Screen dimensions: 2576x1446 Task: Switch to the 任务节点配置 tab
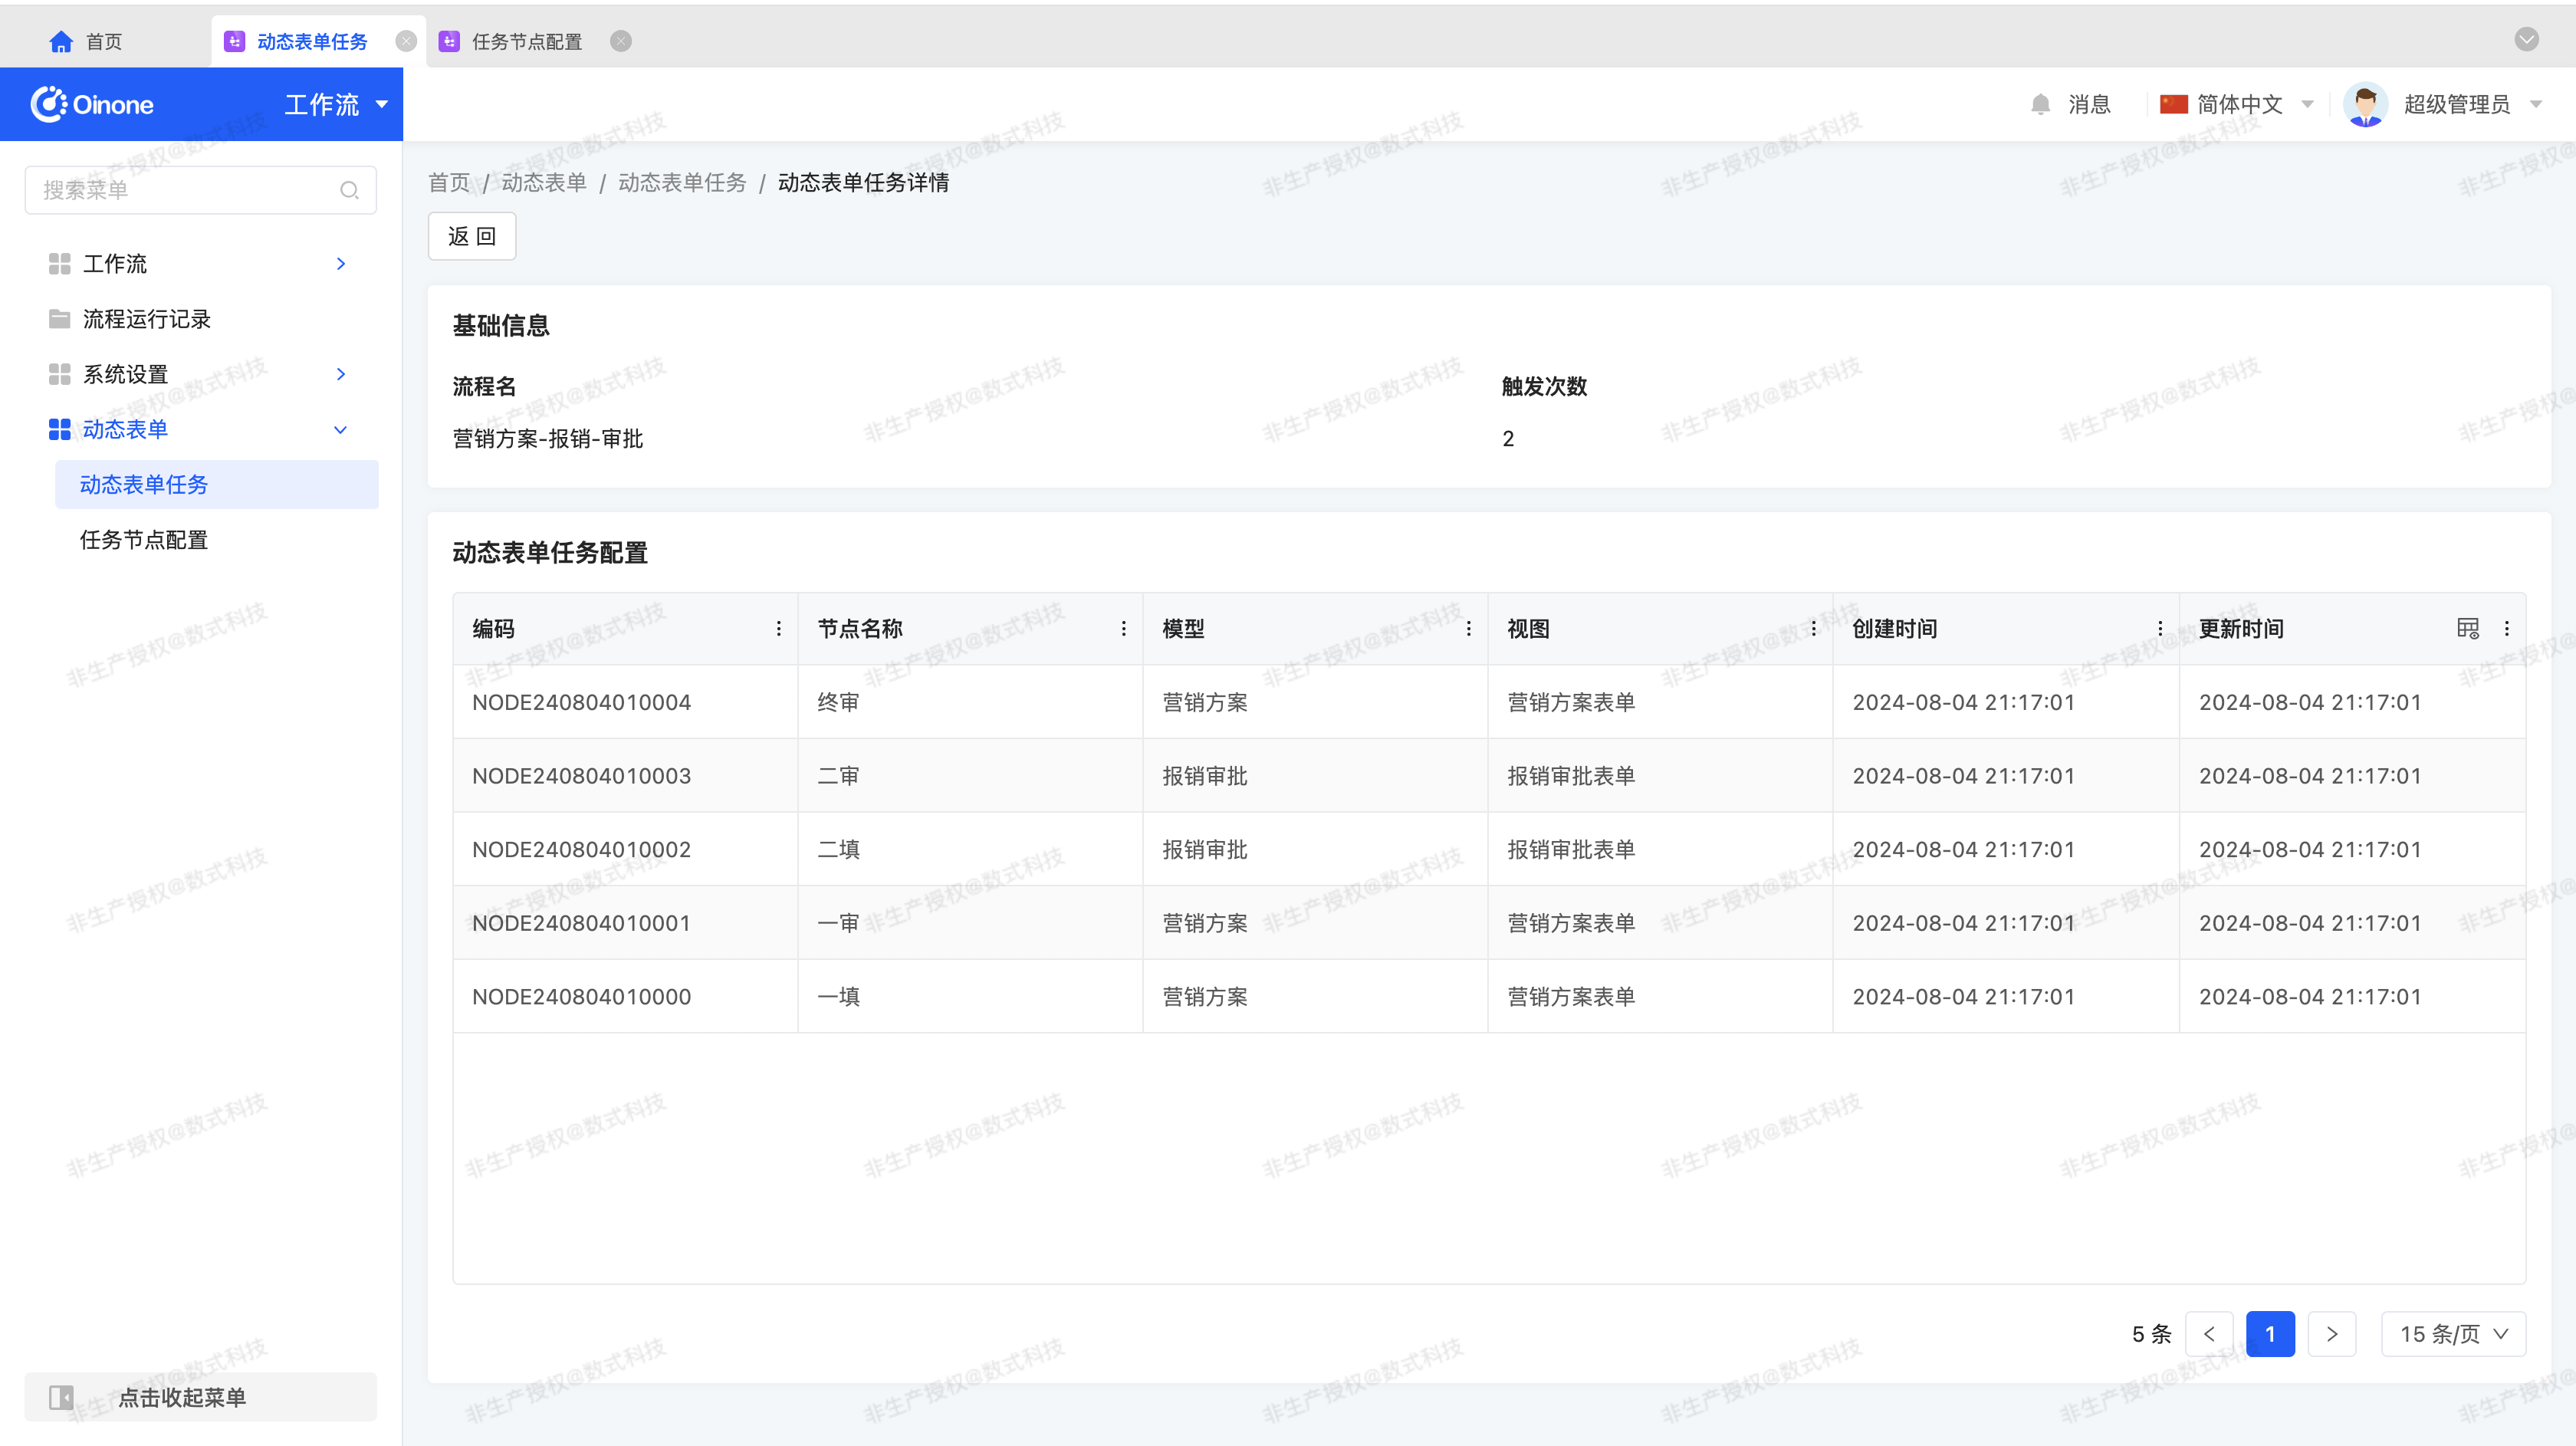click(x=525, y=41)
